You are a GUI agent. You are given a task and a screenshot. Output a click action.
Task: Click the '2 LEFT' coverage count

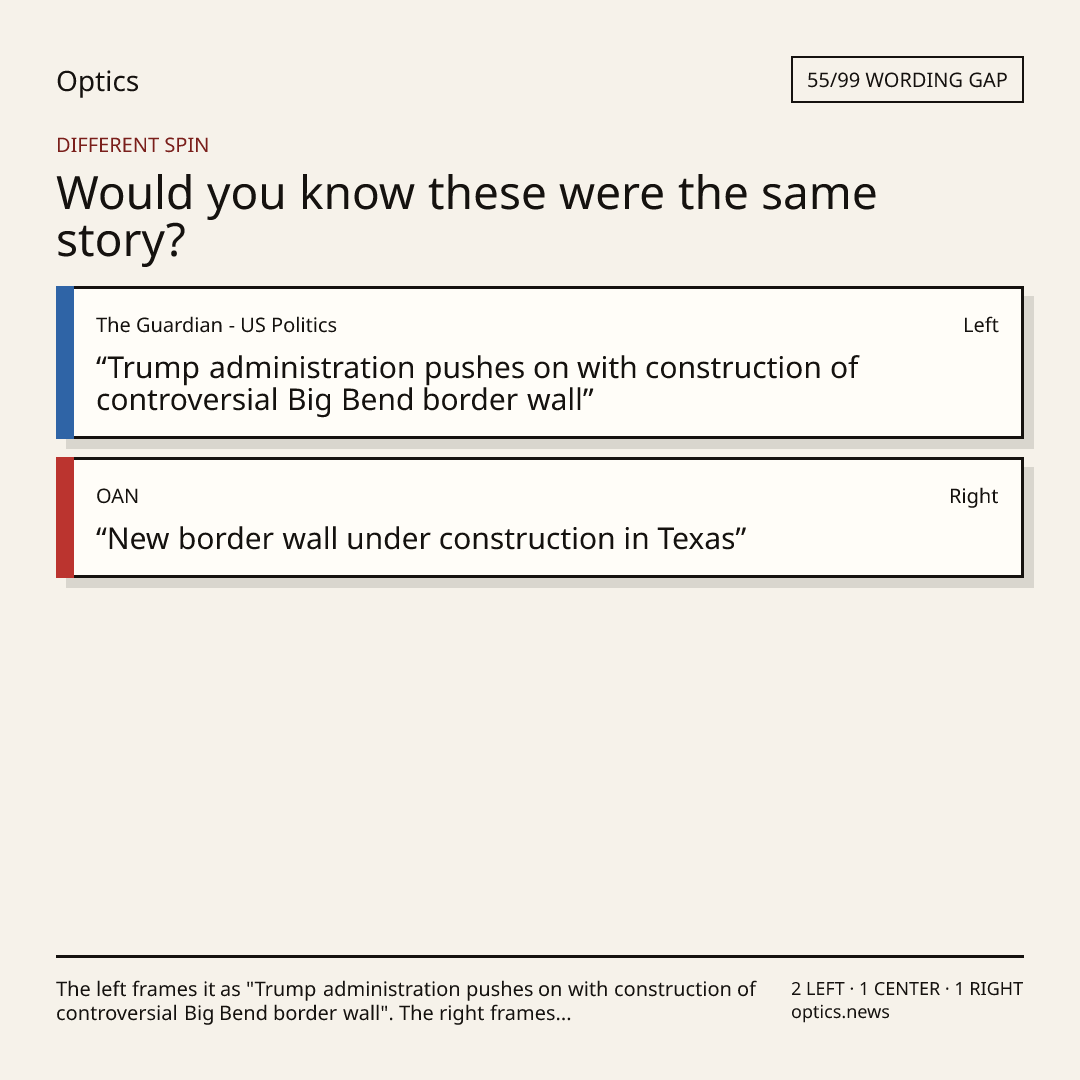[x=818, y=989]
